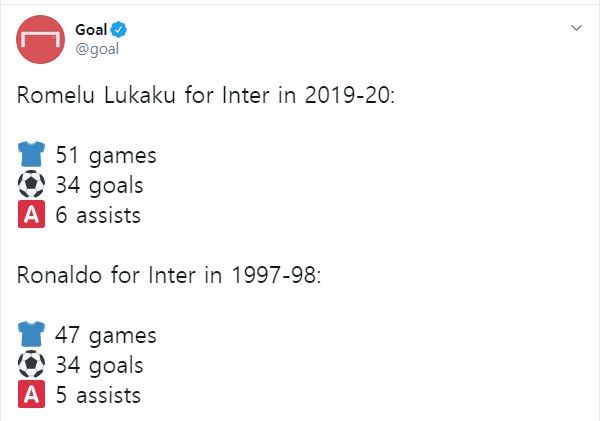Expand the tweet options chevron

pos(576,29)
